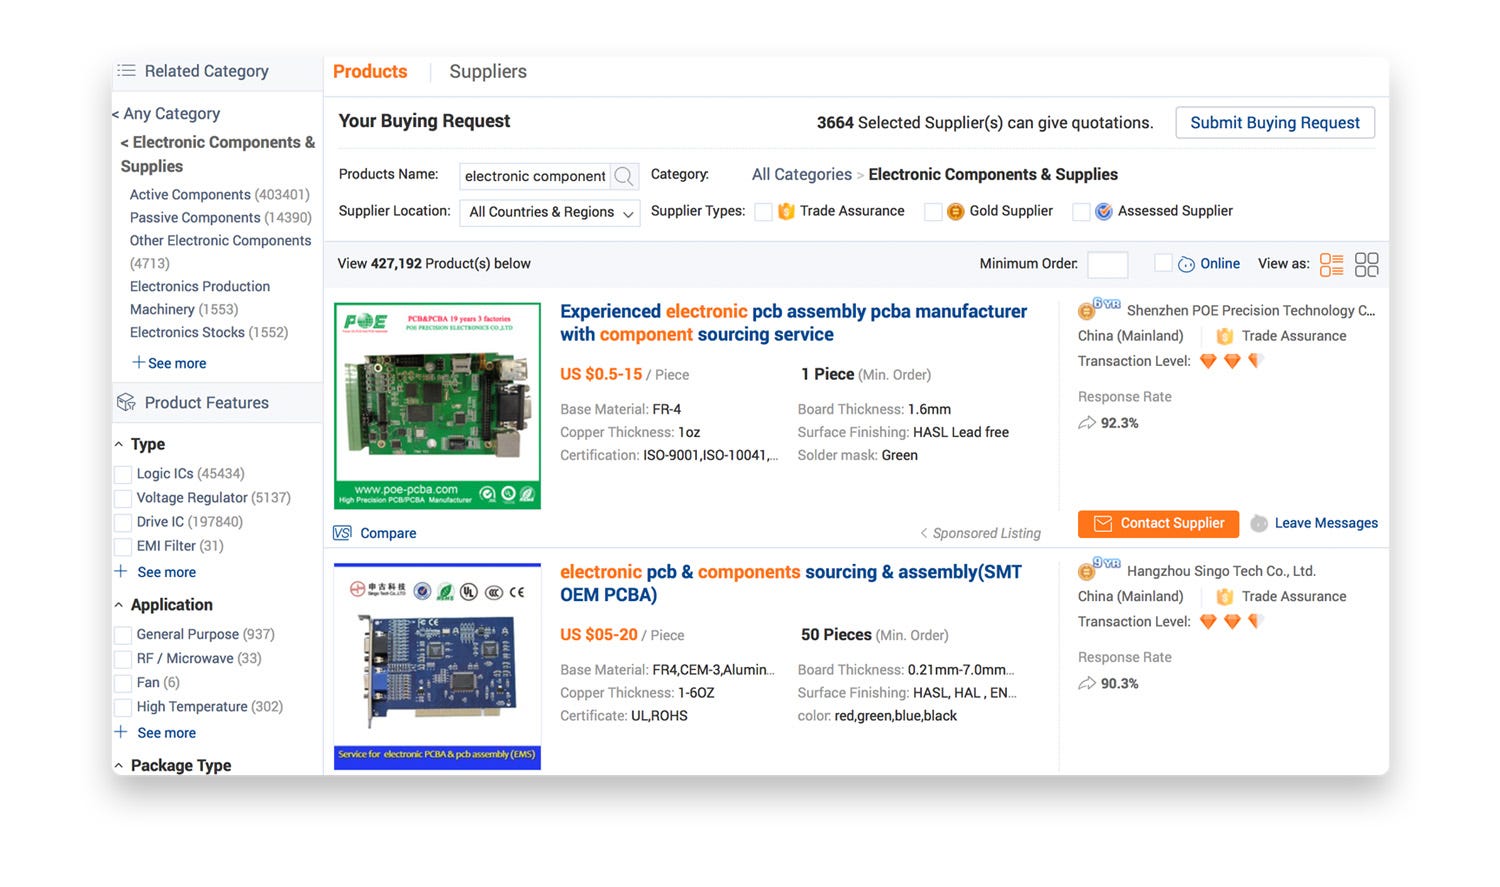Click plus icon beside See more under Type
This screenshot has width=1500, height=887.
(x=121, y=571)
